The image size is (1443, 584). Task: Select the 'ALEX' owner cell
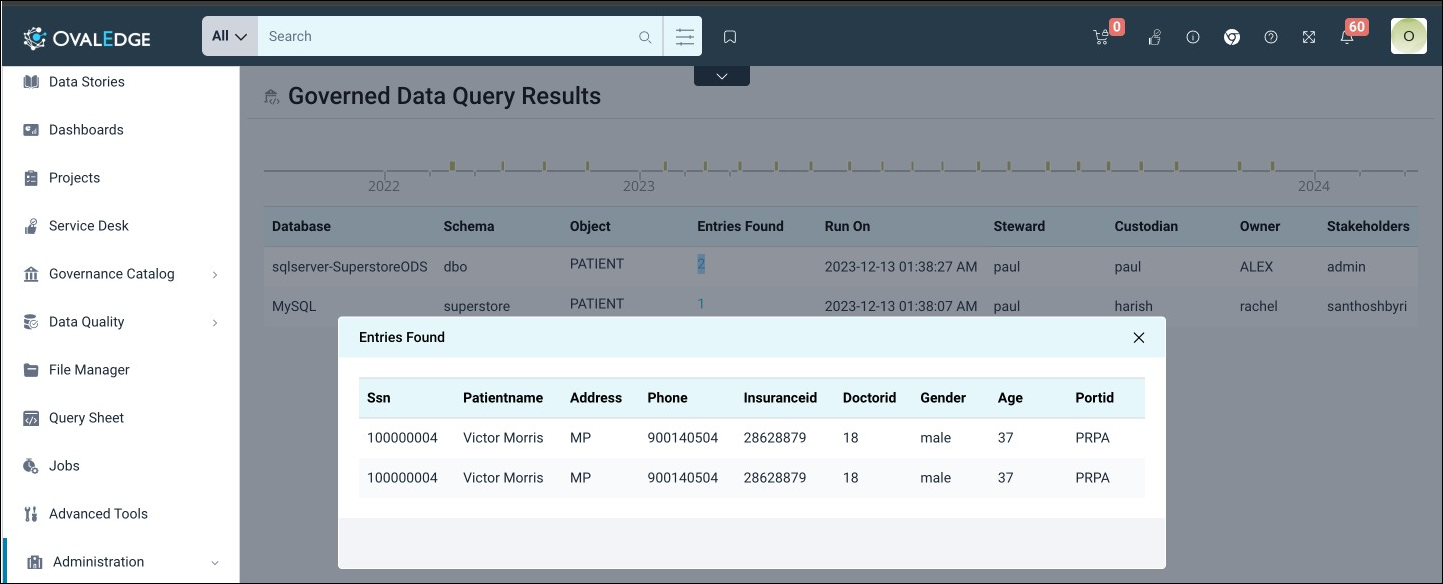pyautogui.click(x=1258, y=267)
